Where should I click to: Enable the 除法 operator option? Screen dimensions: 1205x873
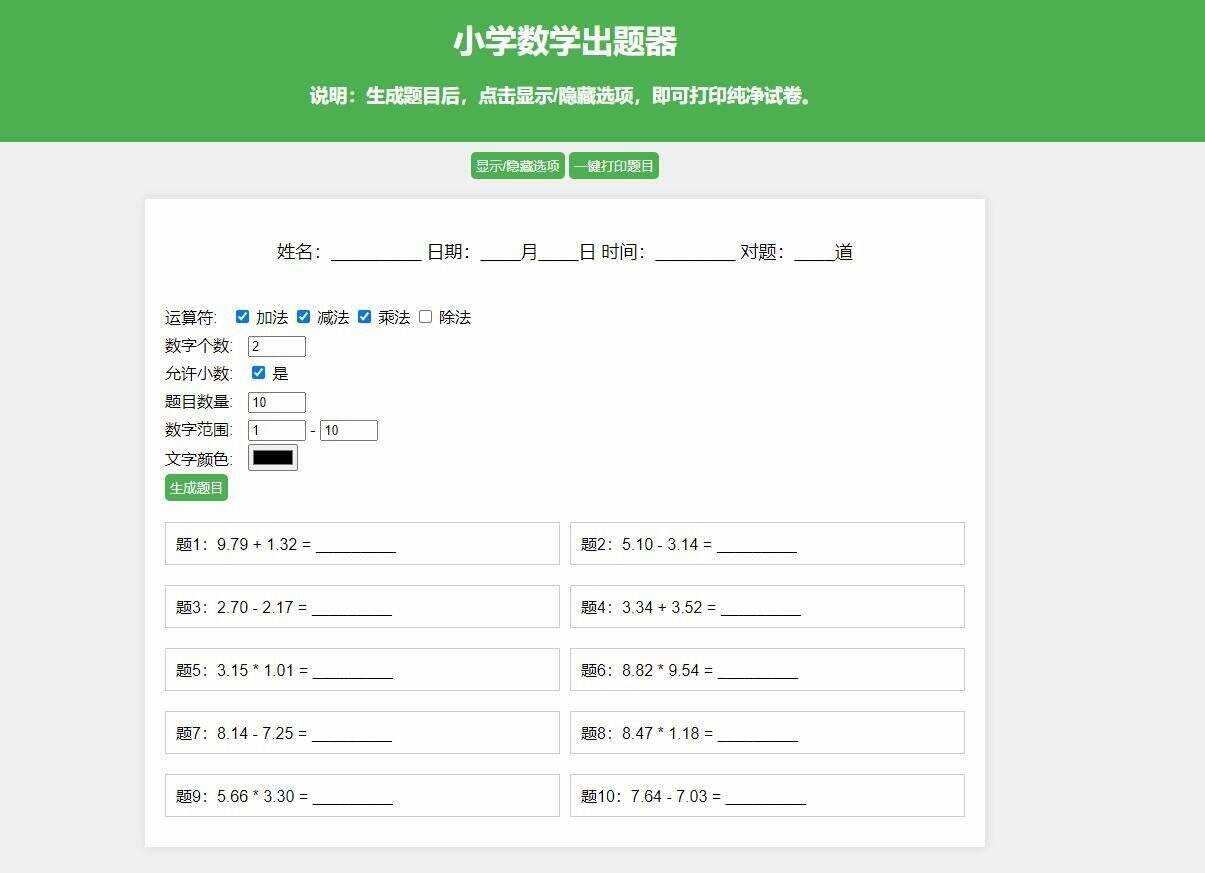coord(424,316)
